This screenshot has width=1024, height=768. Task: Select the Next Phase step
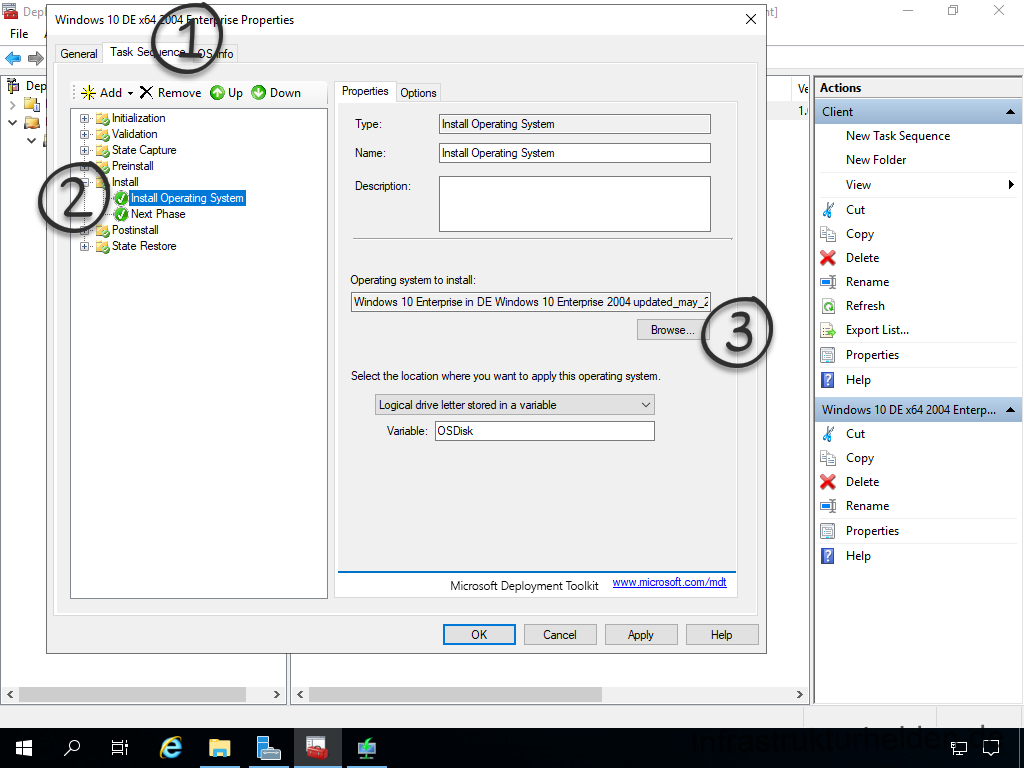point(158,214)
